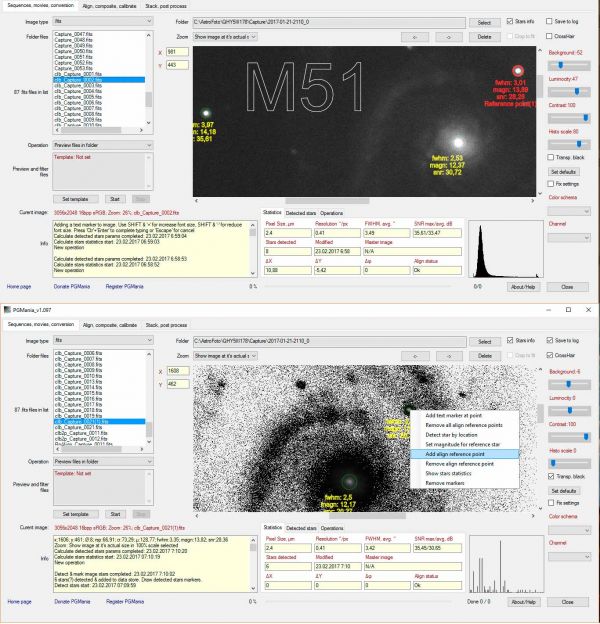Choose 'Remove all align reference points' menu entry
This screenshot has width=600, height=624.
click(465, 425)
